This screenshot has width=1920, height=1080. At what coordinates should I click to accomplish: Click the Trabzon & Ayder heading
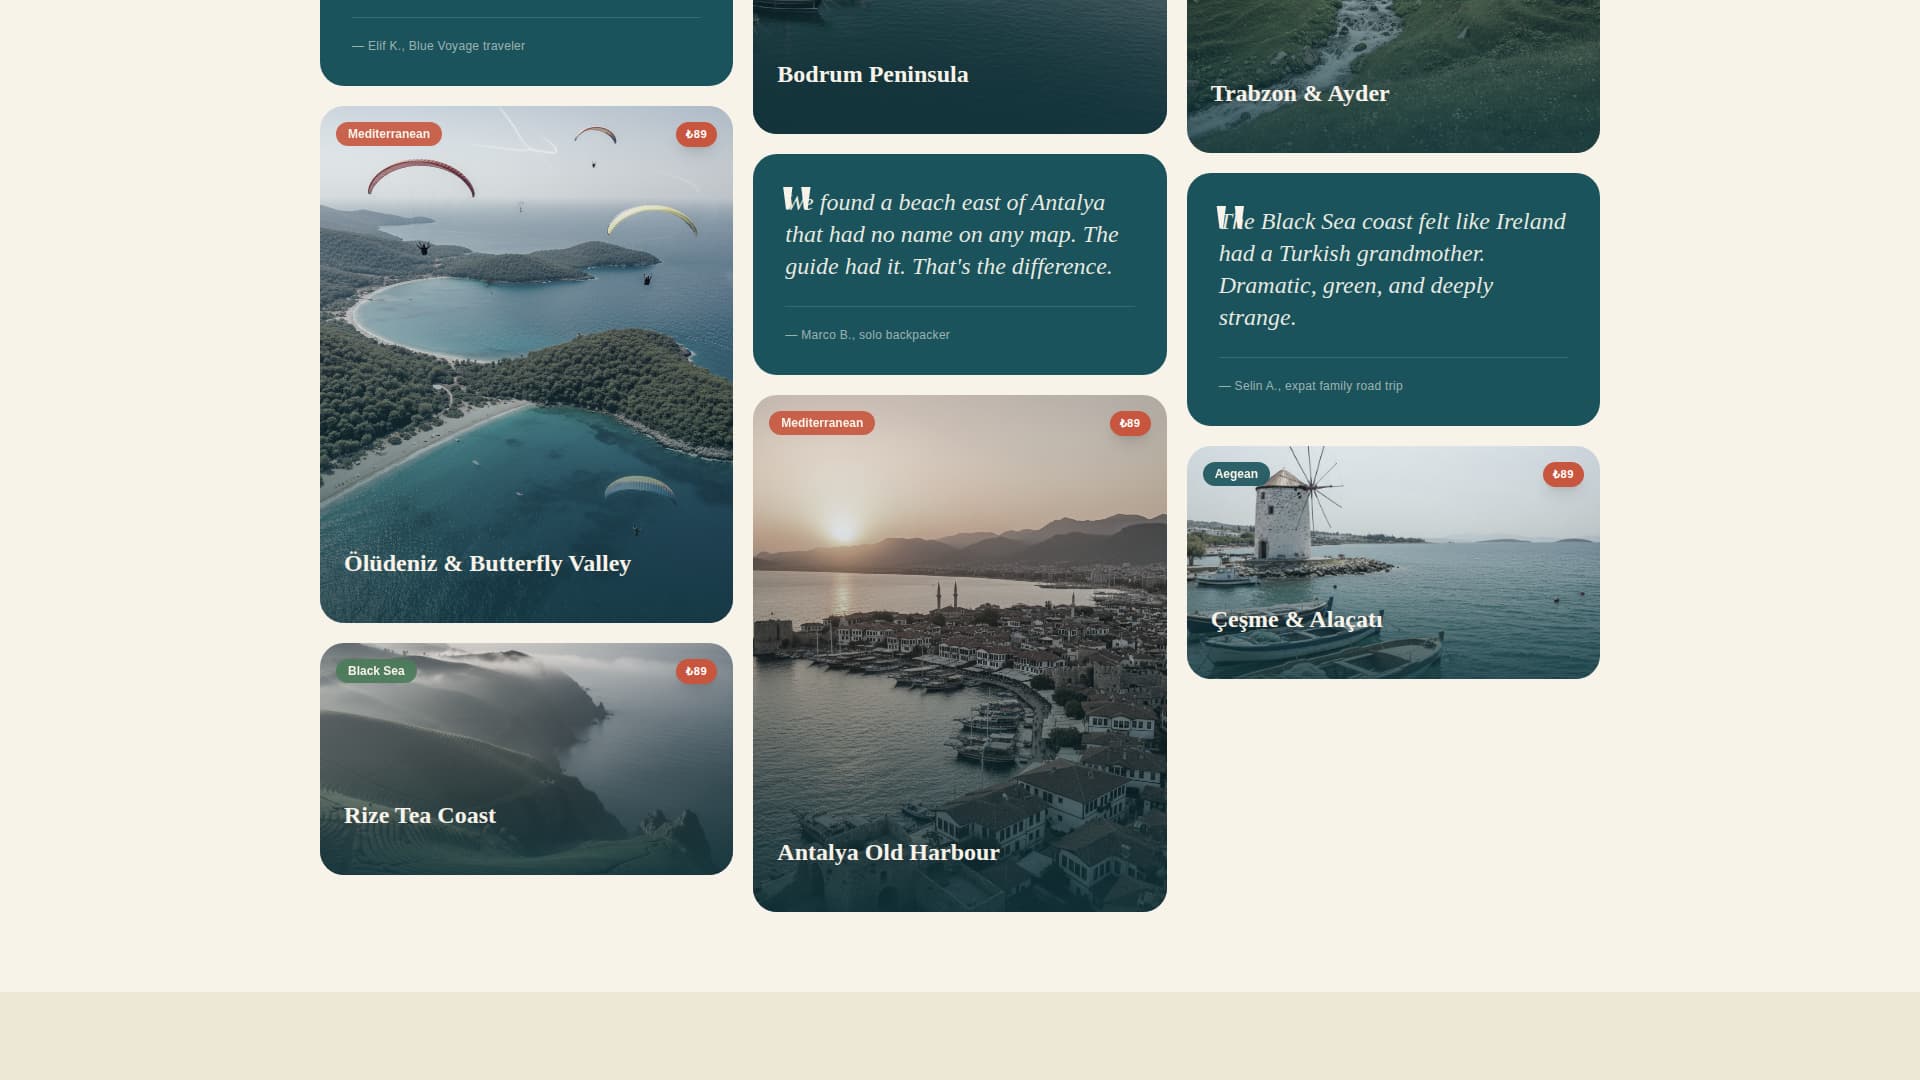1299,93
